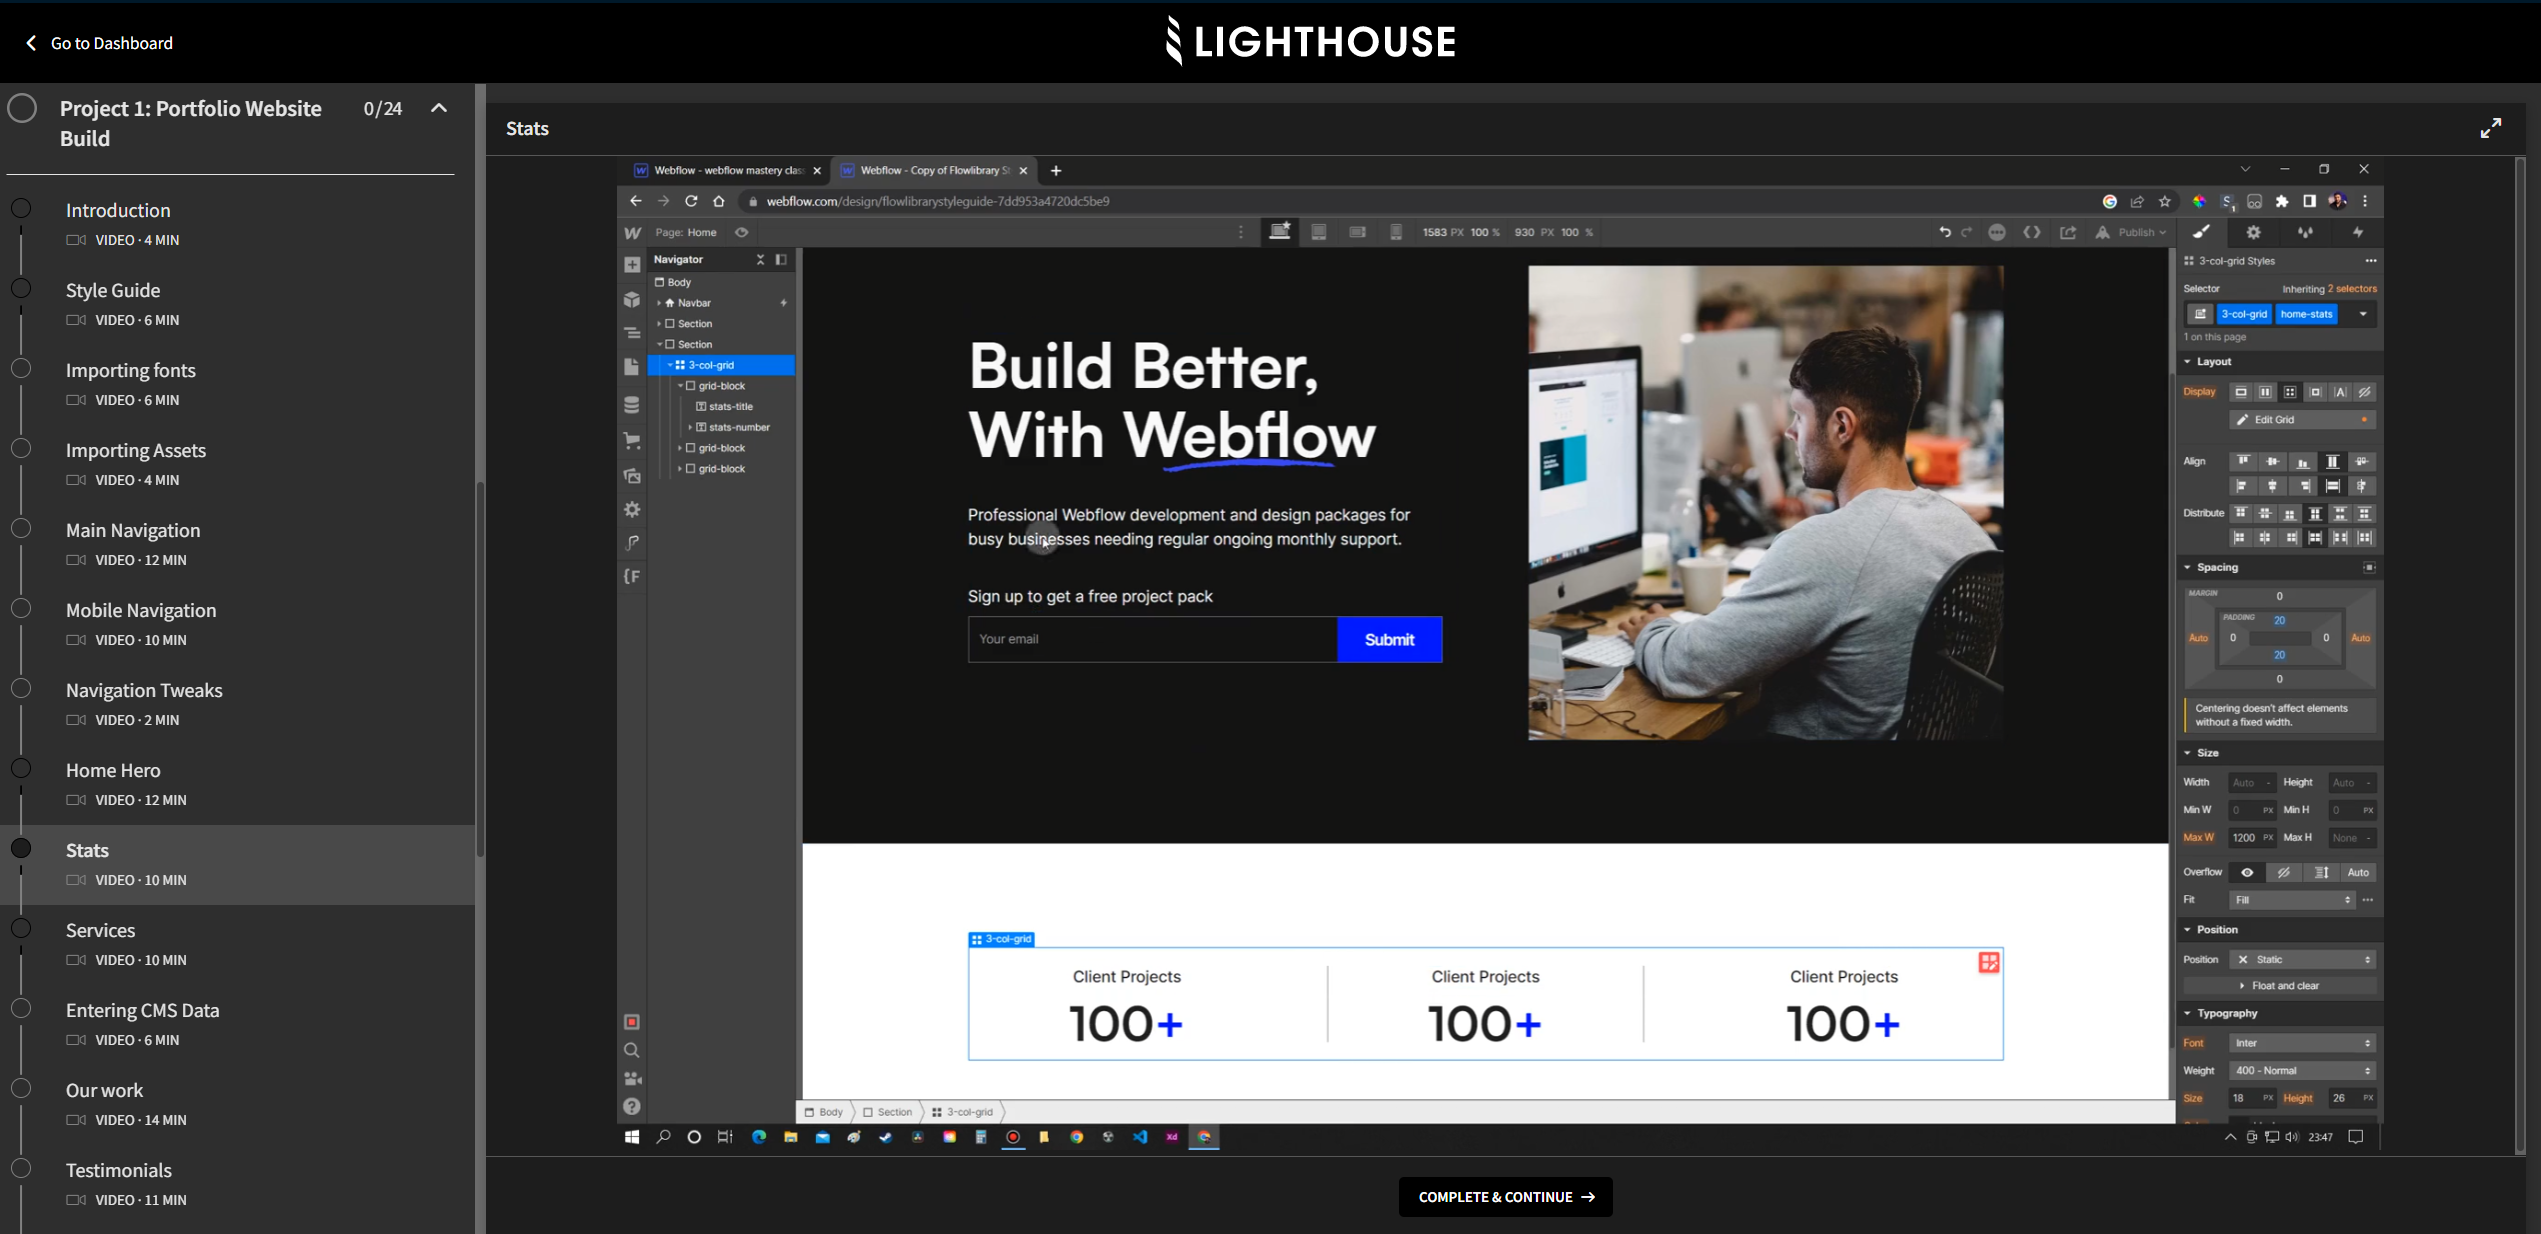Click the Complete & Continue button
This screenshot has height=1234, width=2541.
coord(1505,1197)
